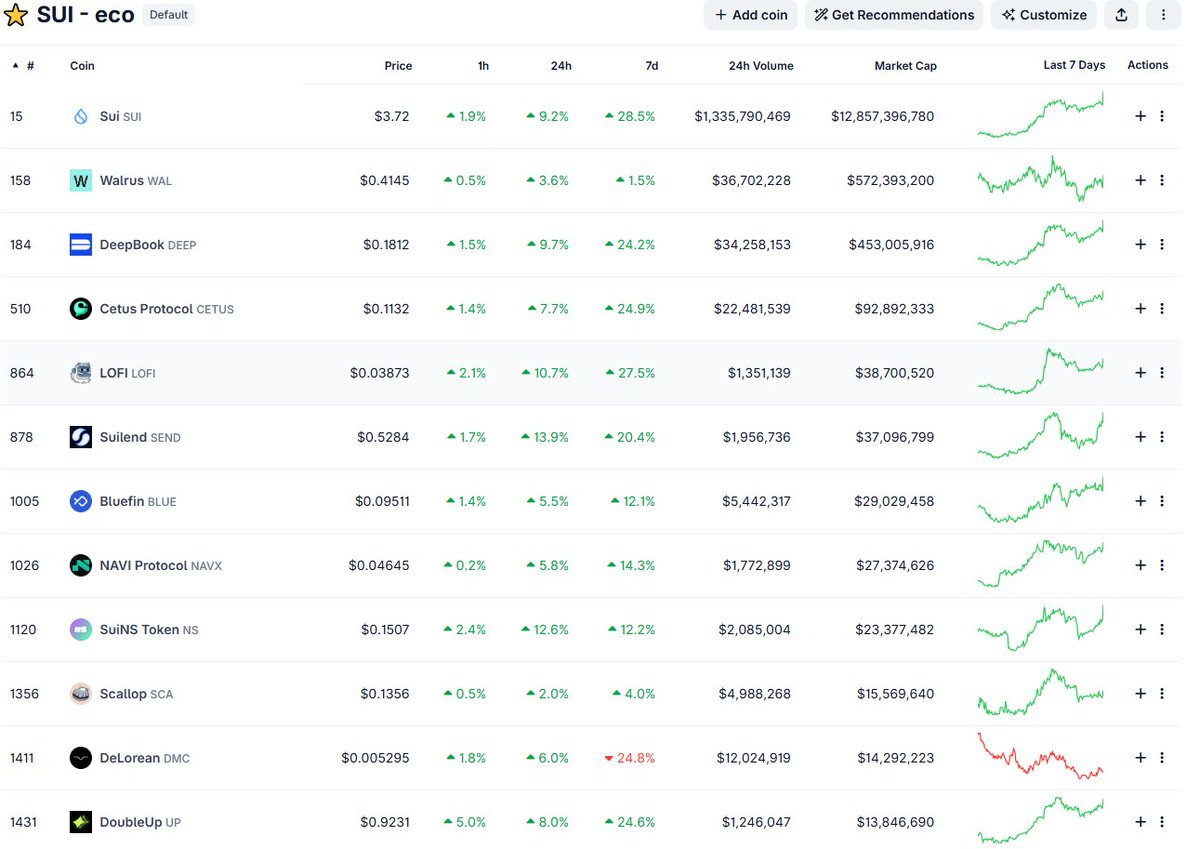Open three-dot menu in Sui row
This screenshot has width=1200, height=849.
[1162, 116]
